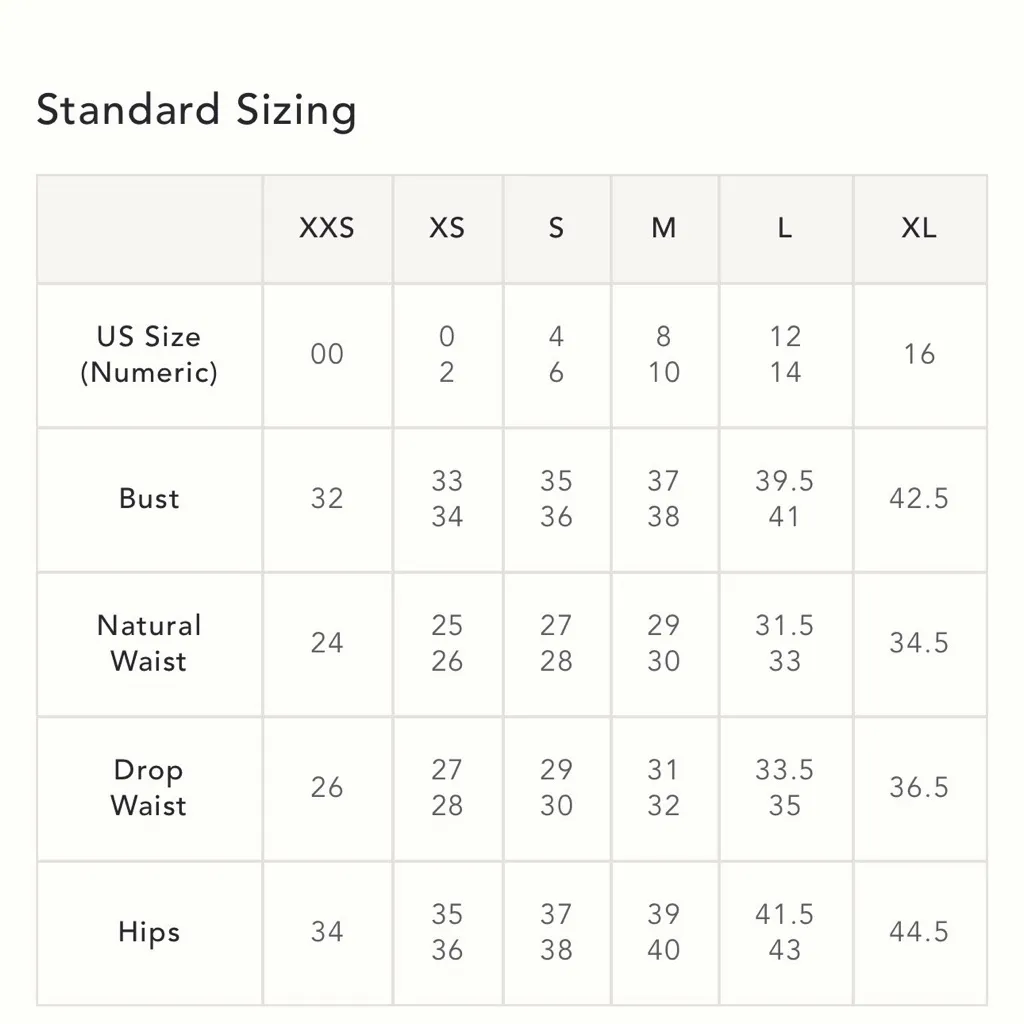The image size is (1024, 1024).
Task: Select the XS column header
Action: (x=447, y=228)
